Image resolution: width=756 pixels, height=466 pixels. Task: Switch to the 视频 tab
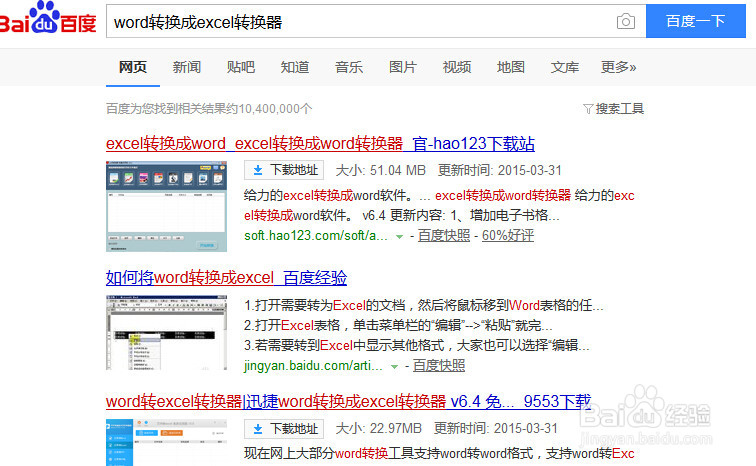click(x=457, y=67)
